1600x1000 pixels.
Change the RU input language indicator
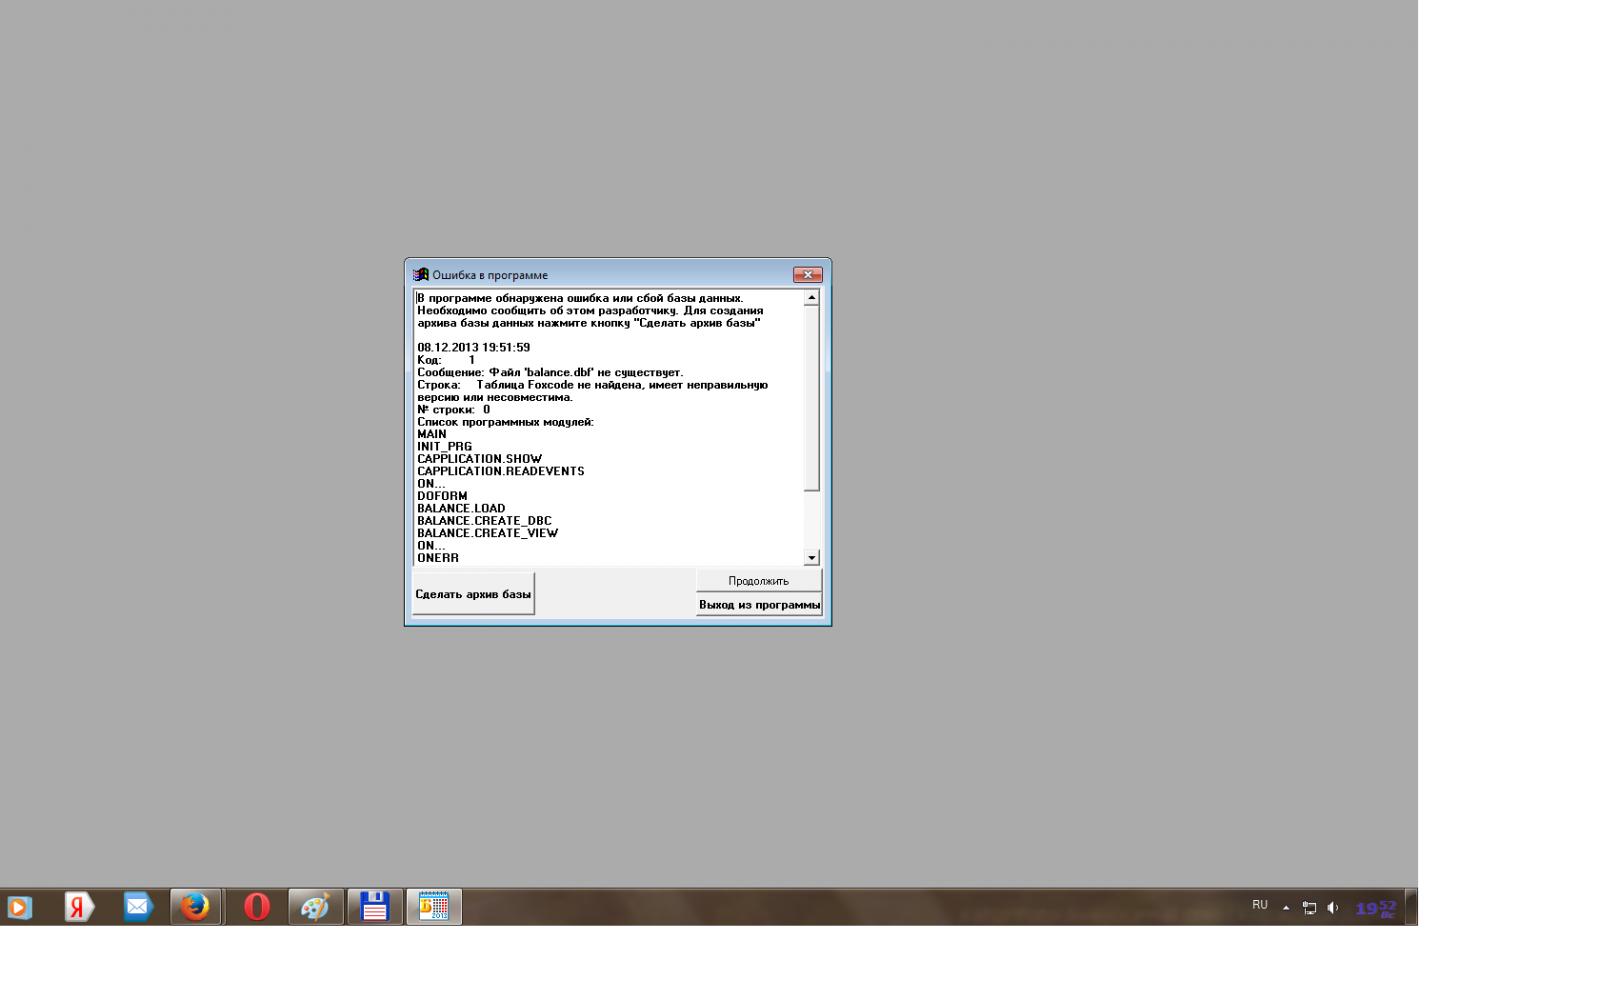pos(1259,905)
